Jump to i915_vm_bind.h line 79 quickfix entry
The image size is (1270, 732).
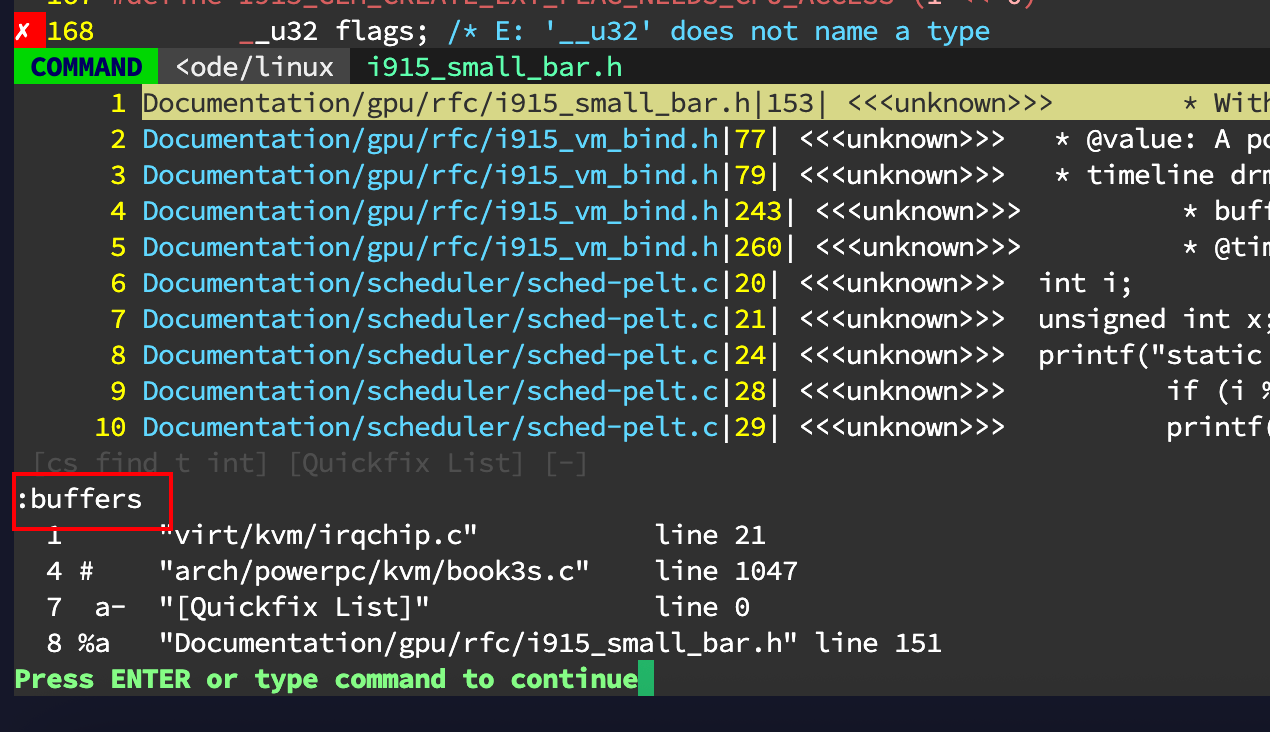pos(430,175)
